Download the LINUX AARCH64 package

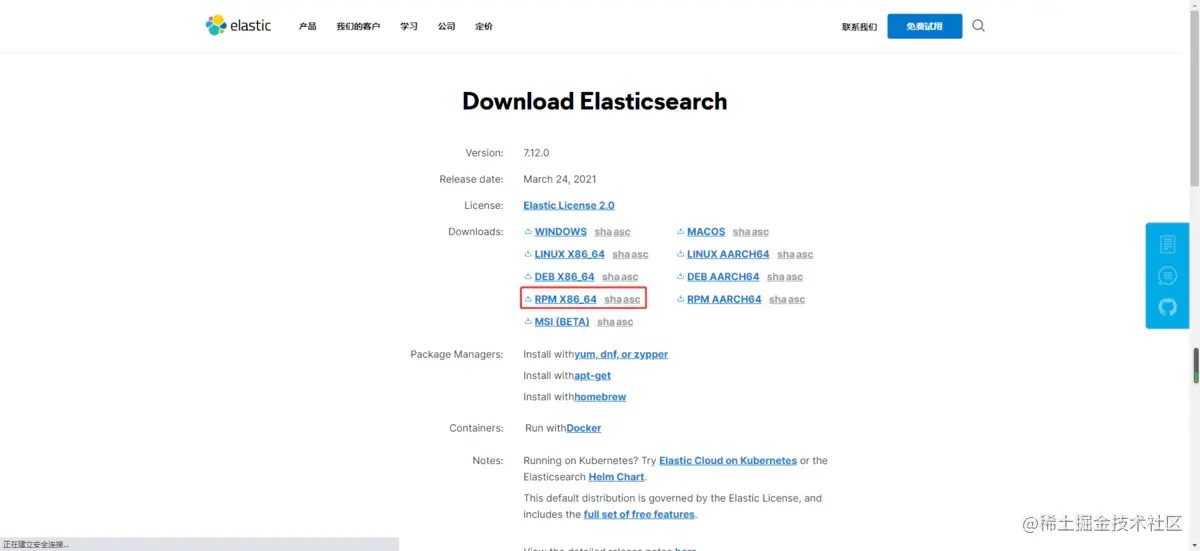tap(728, 254)
